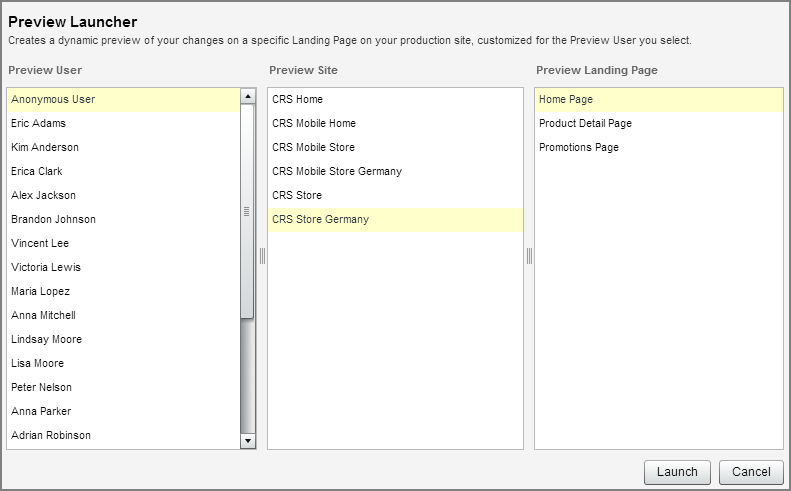Screen dimensions: 791x491
Task: Choose Adrian Robinson from the user list
Action: click(51, 436)
